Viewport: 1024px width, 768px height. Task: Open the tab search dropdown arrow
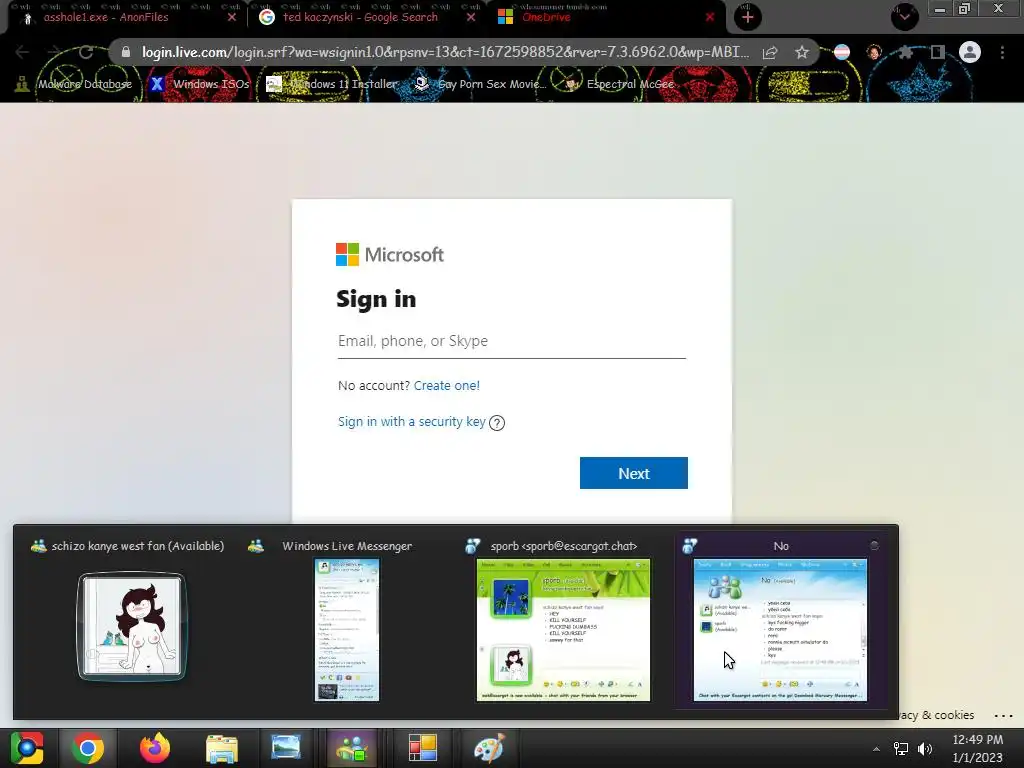(904, 17)
